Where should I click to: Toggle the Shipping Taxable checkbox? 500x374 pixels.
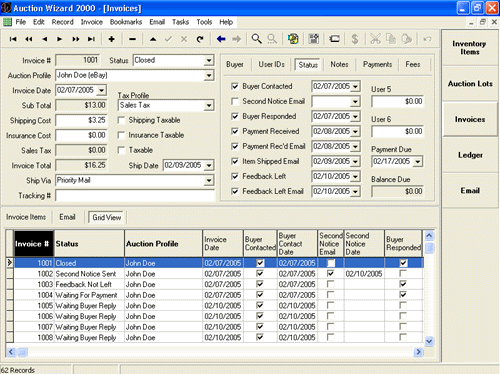[122, 120]
